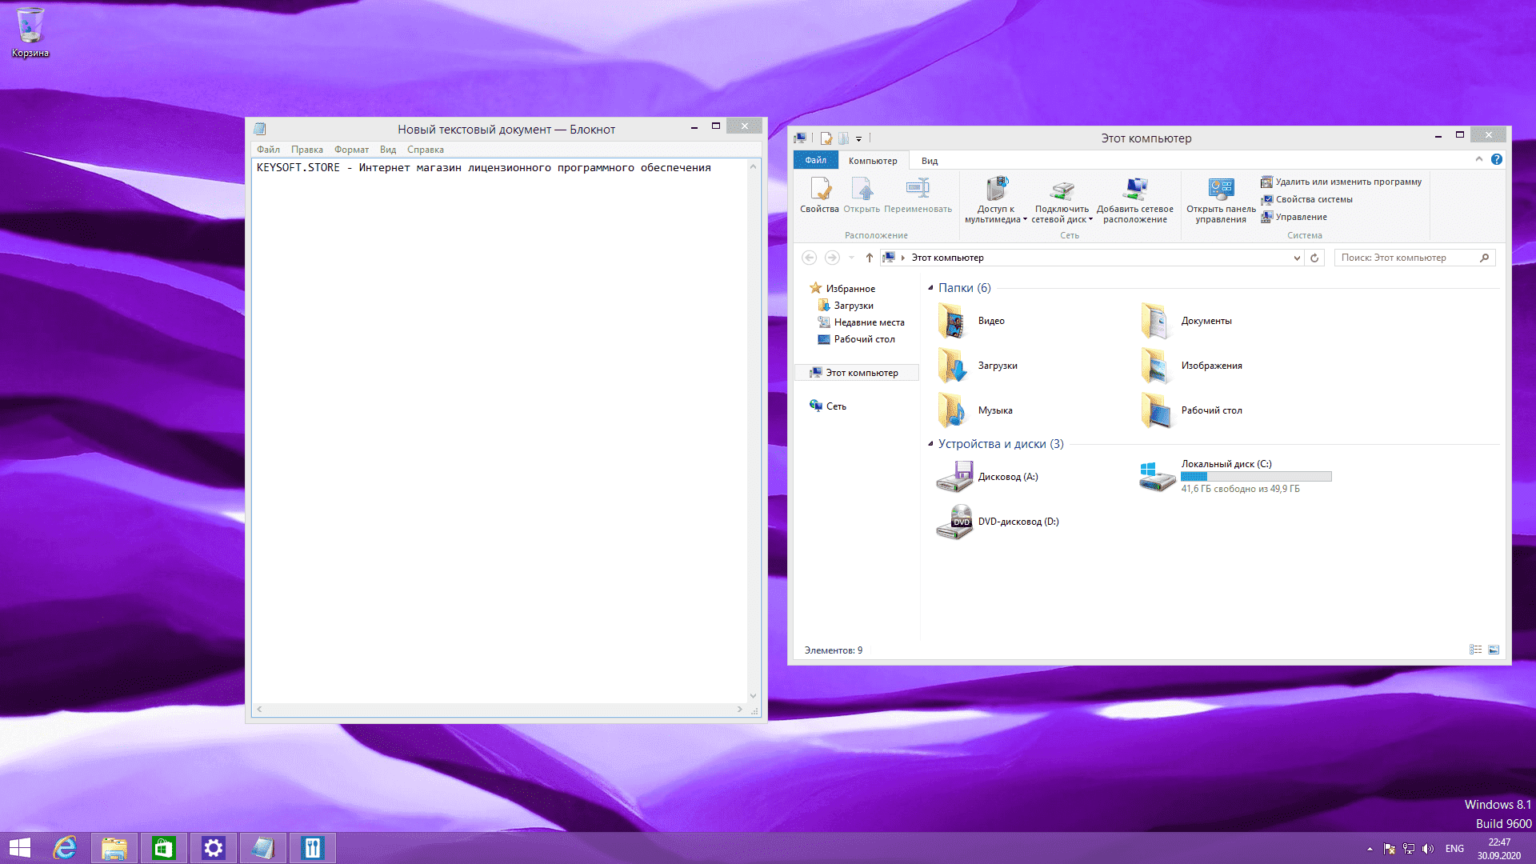The height and width of the screenshot is (864, 1536).
Task: Select Local Disk (C:) drive
Action: click(x=1157, y=476)
